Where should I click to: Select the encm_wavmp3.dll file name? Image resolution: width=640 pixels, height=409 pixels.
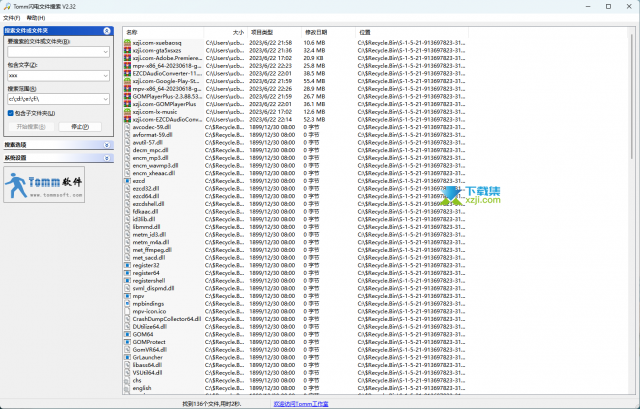click(155, 166)
